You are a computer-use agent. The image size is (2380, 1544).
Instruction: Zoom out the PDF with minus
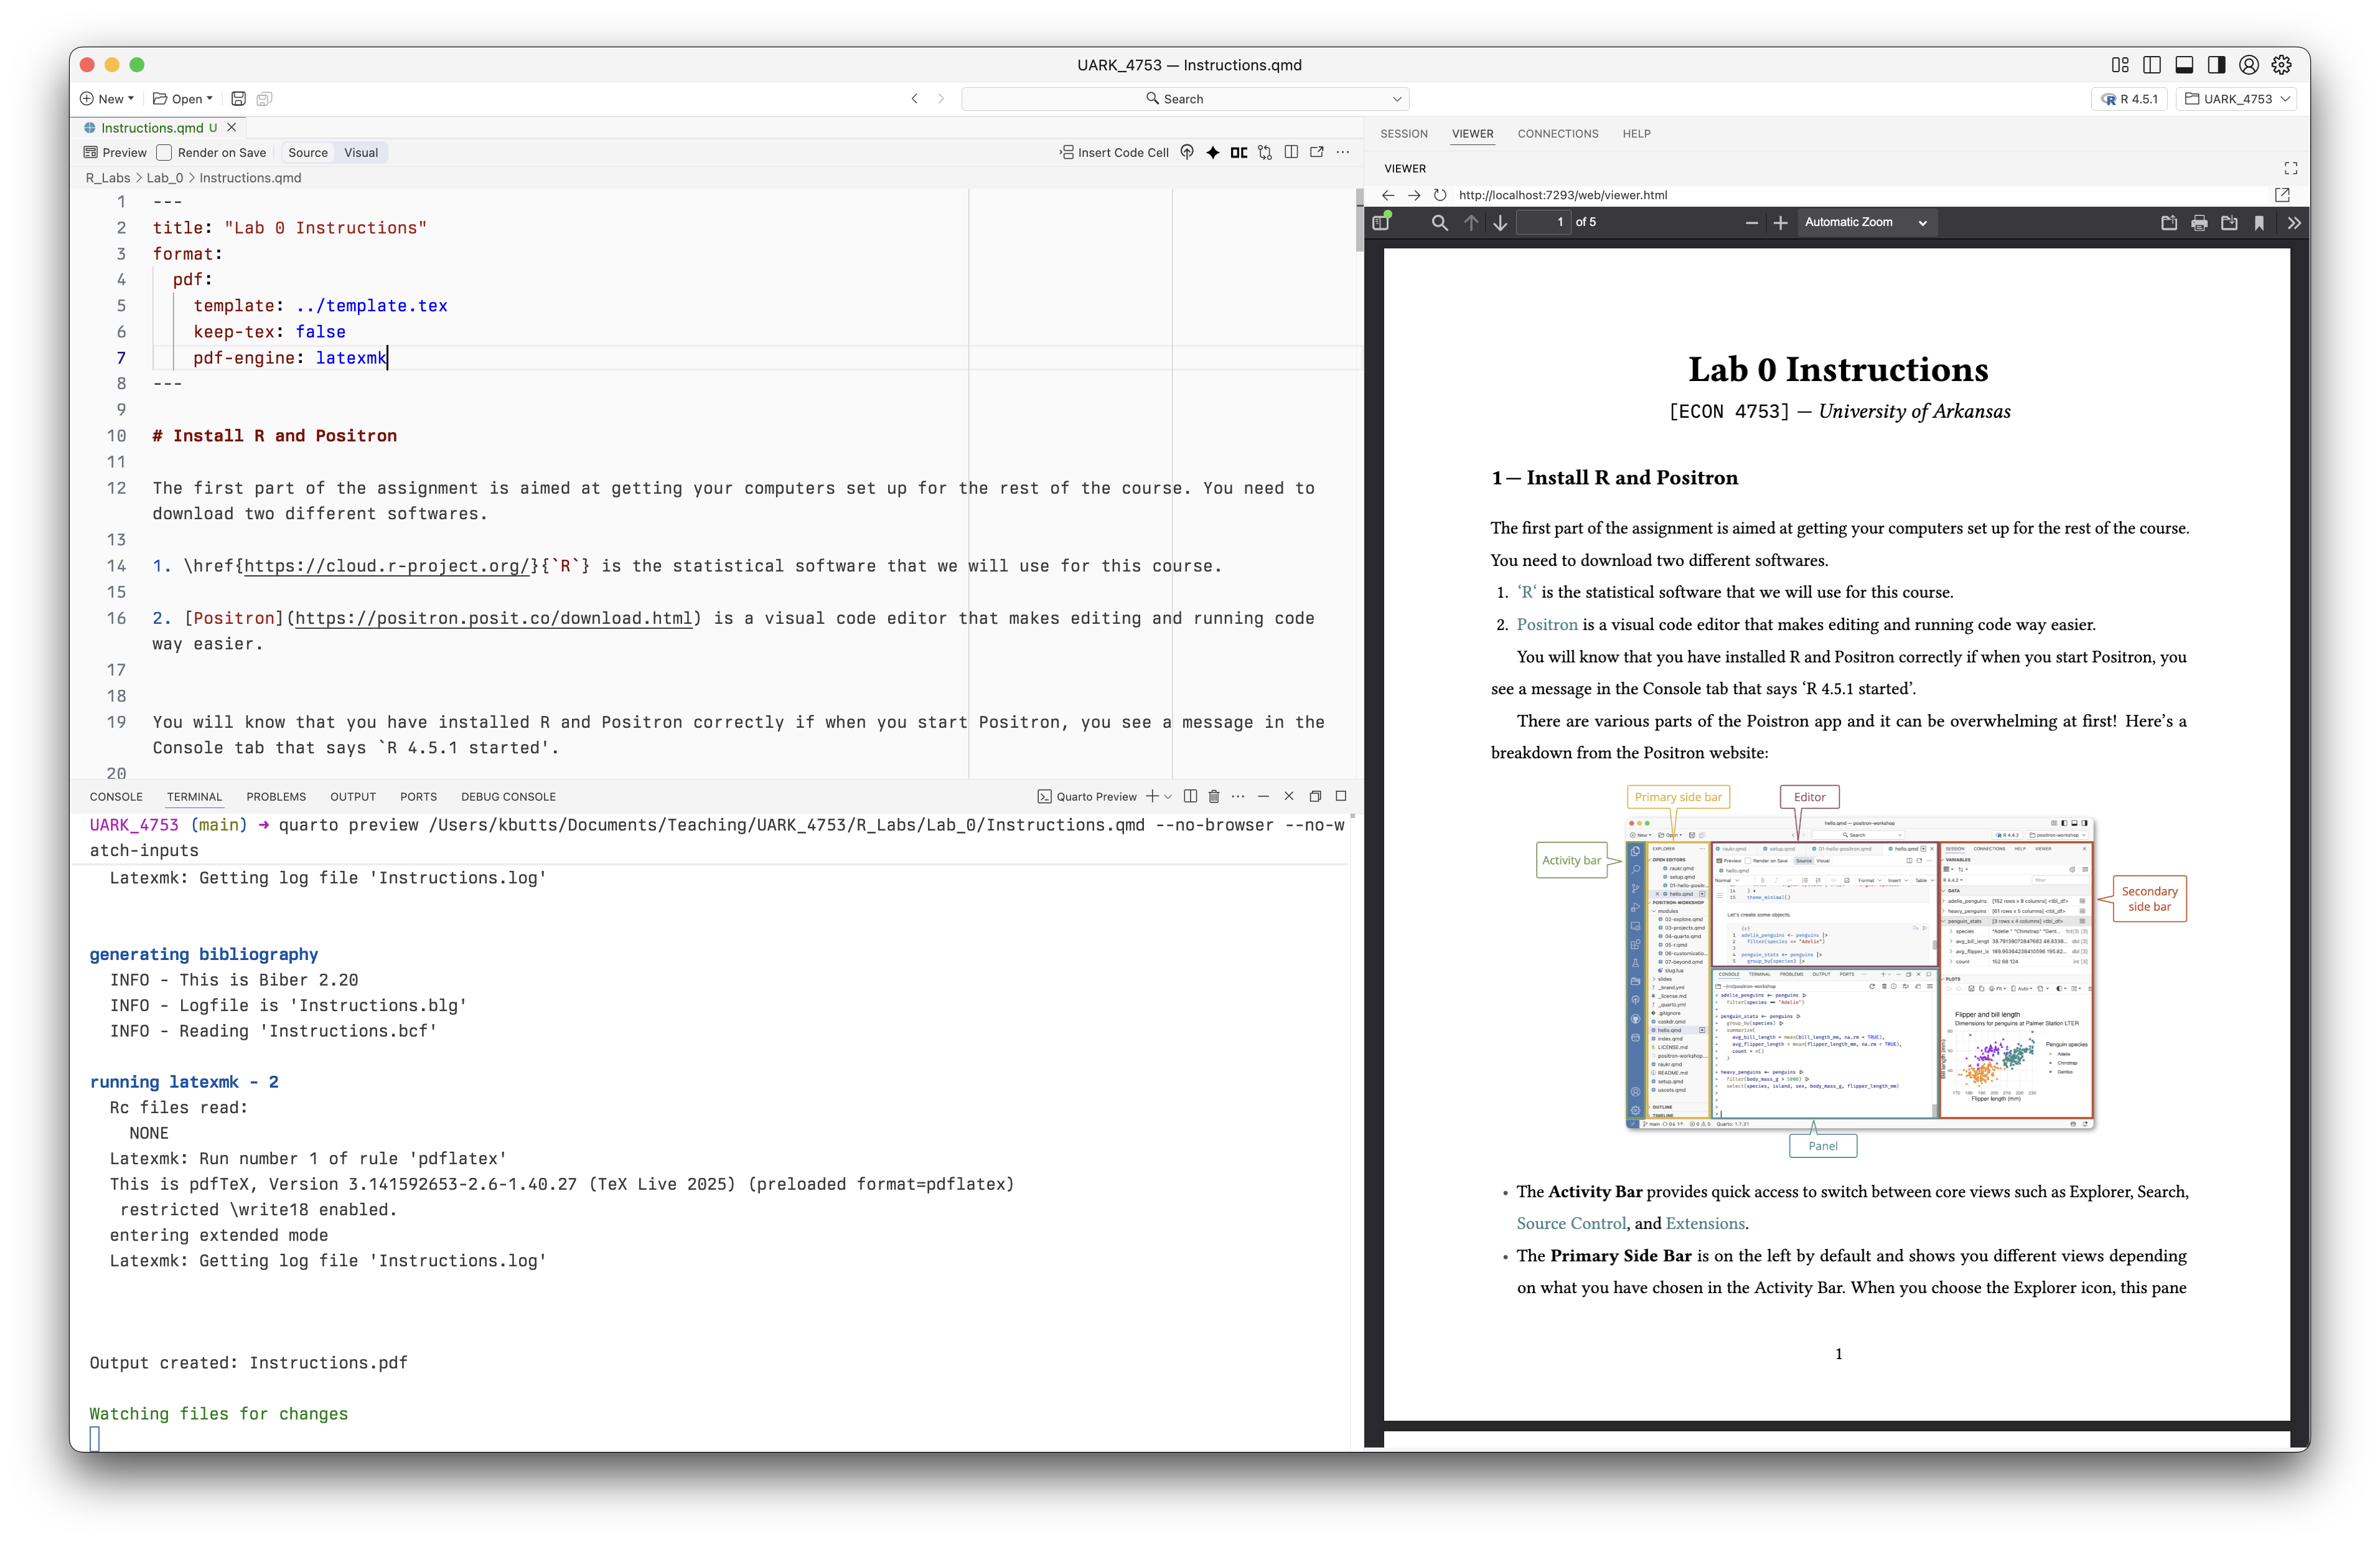(1751, 222)
